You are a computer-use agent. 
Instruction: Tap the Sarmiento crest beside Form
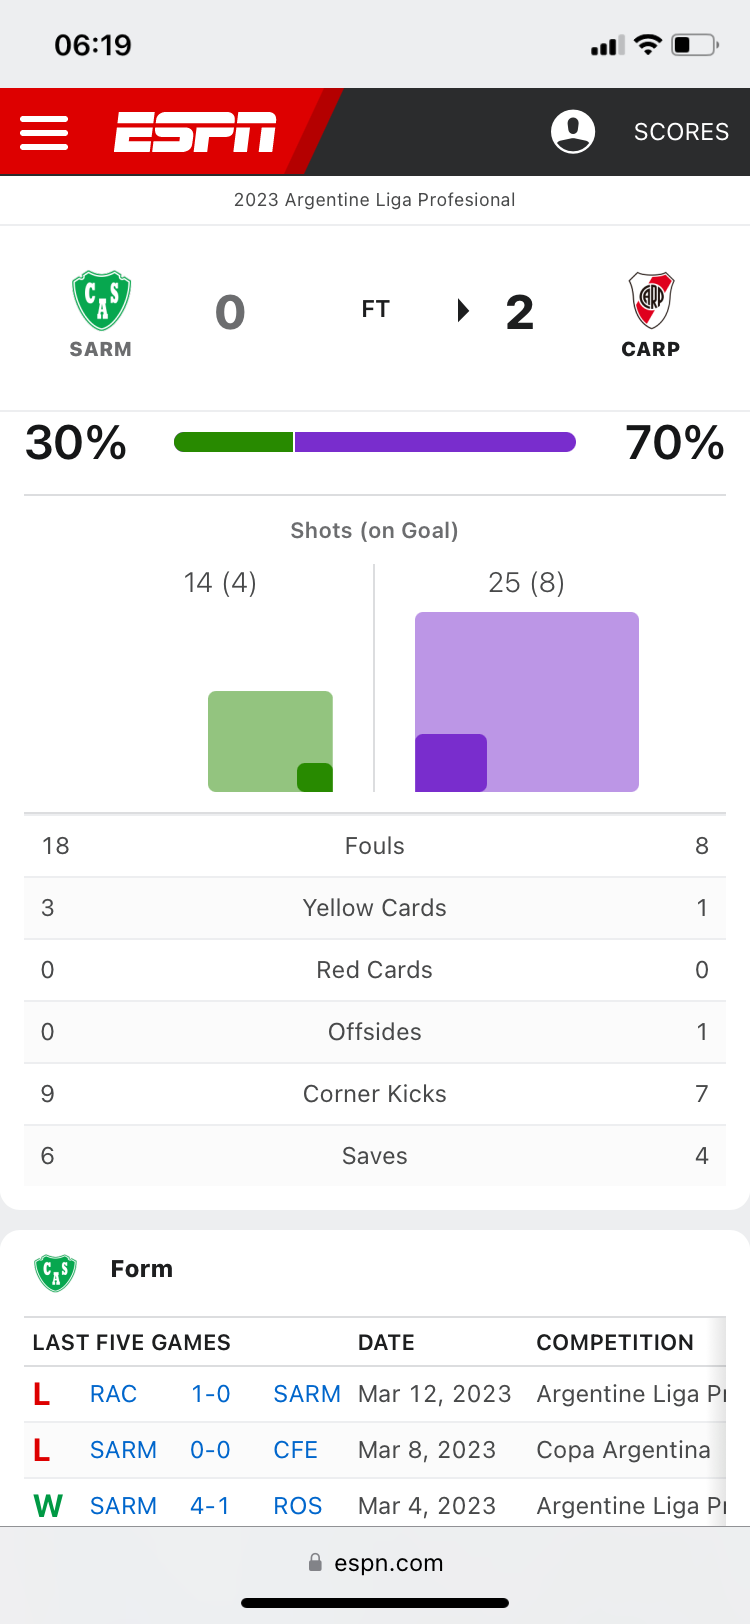tap(56, 1272)
